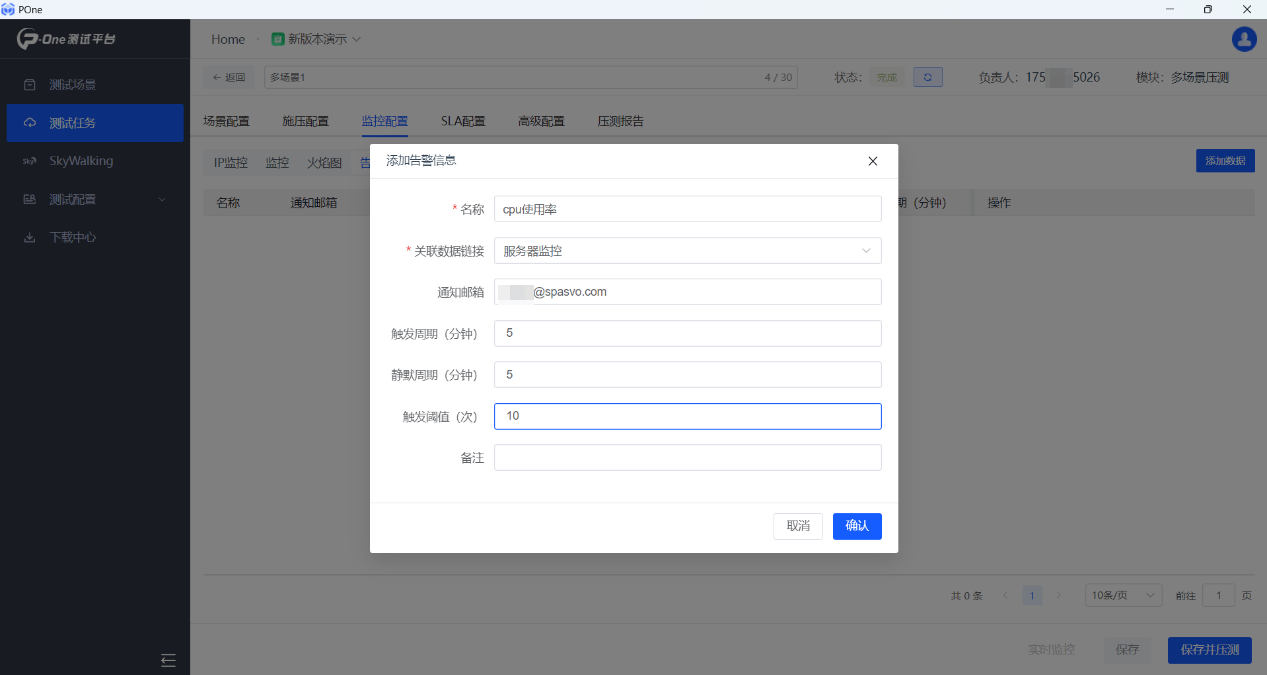Click the 取消 button
Screen dimensions: 1267x675
797,526
